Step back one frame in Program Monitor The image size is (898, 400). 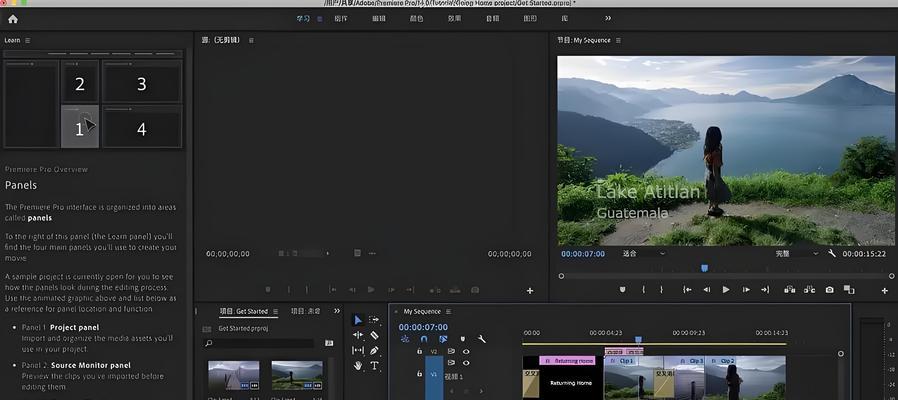coord(707,290)
